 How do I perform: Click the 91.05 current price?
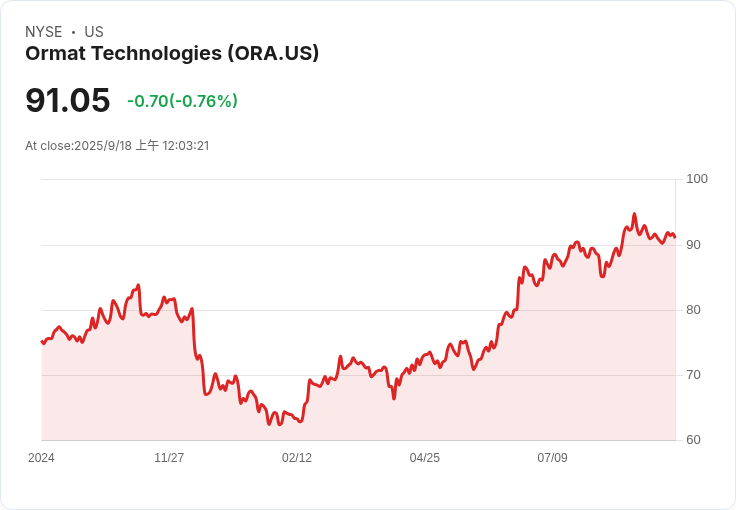coord(68,100)
